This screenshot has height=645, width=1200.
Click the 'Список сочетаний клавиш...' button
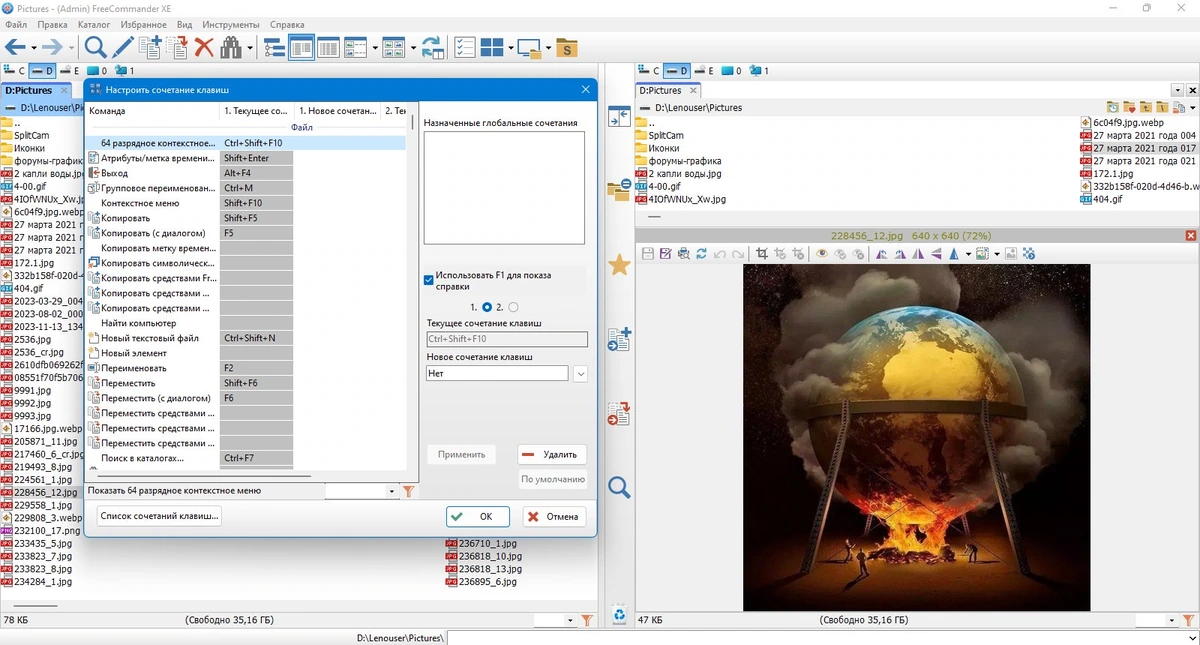tap(160, 516)
